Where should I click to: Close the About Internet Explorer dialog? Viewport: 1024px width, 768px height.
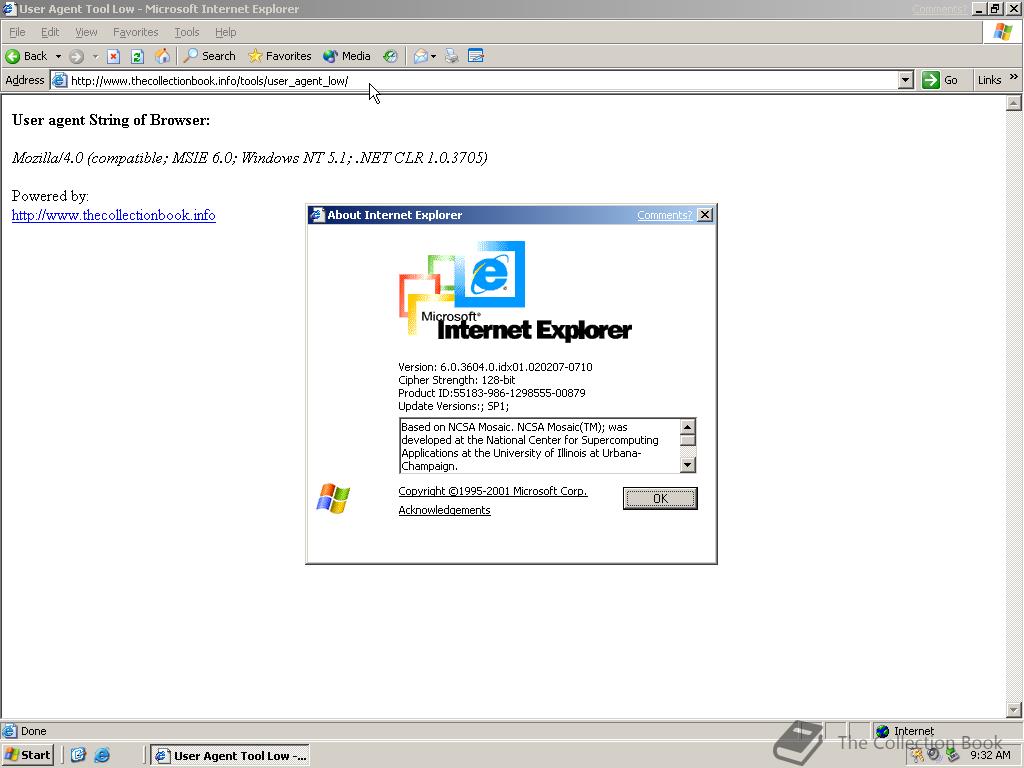(x=705, y=215)
